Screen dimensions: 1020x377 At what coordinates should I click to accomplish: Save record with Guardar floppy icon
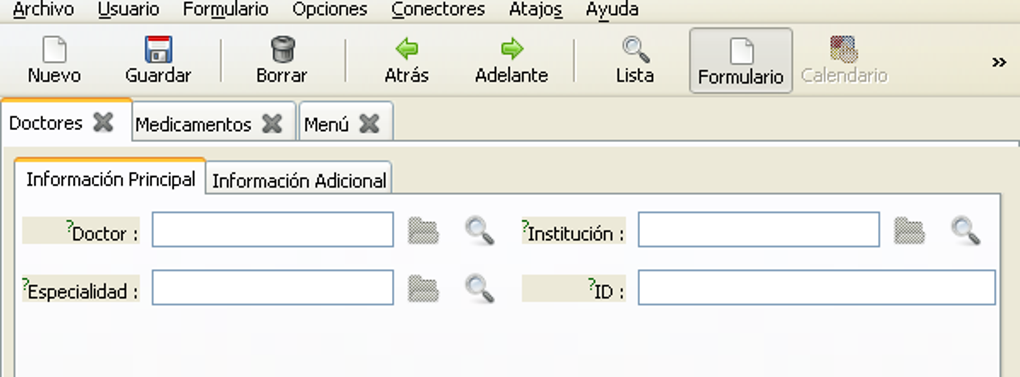point(158,50)
